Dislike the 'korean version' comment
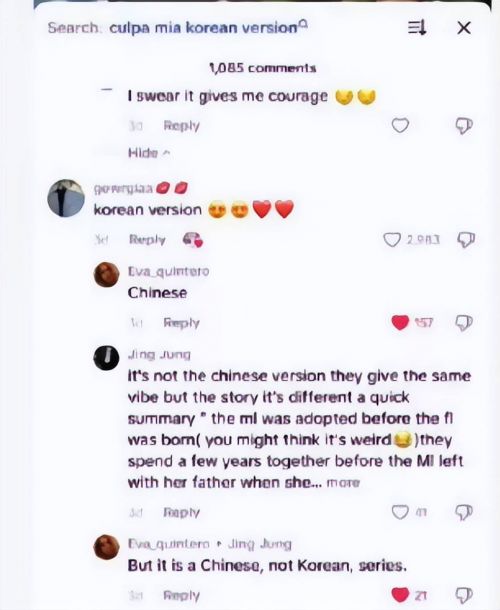 point(466,240)
